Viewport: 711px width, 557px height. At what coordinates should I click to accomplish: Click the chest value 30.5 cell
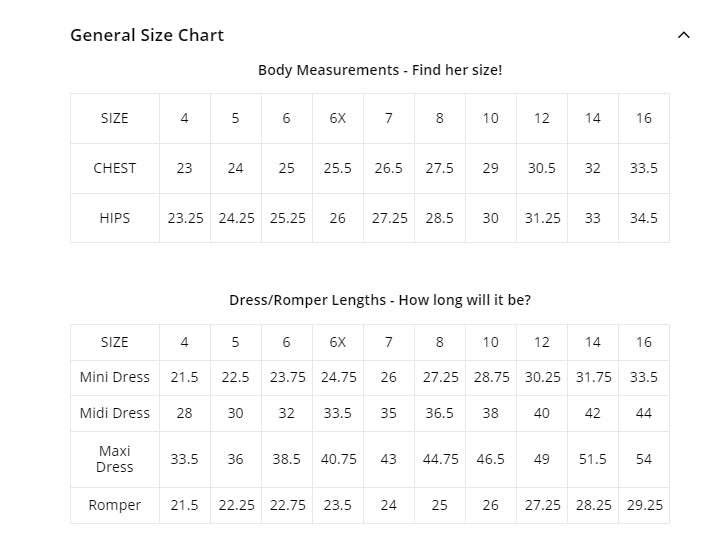coord(542,168)
